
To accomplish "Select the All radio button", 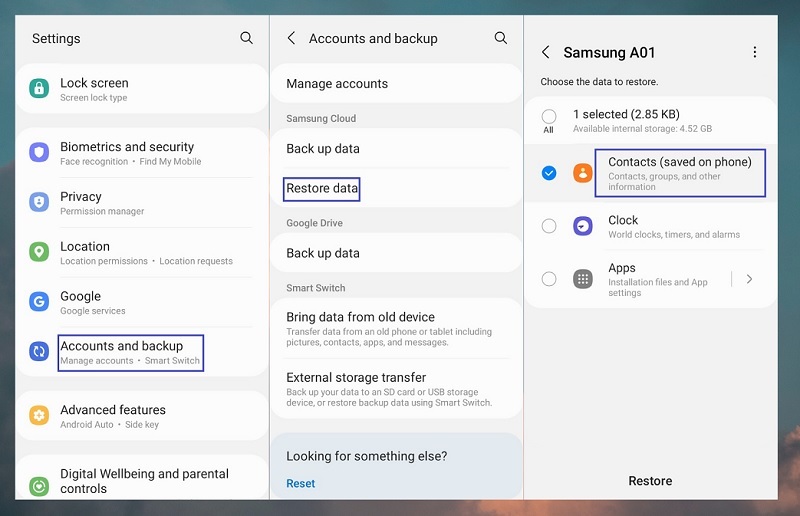I will point(549,116).
